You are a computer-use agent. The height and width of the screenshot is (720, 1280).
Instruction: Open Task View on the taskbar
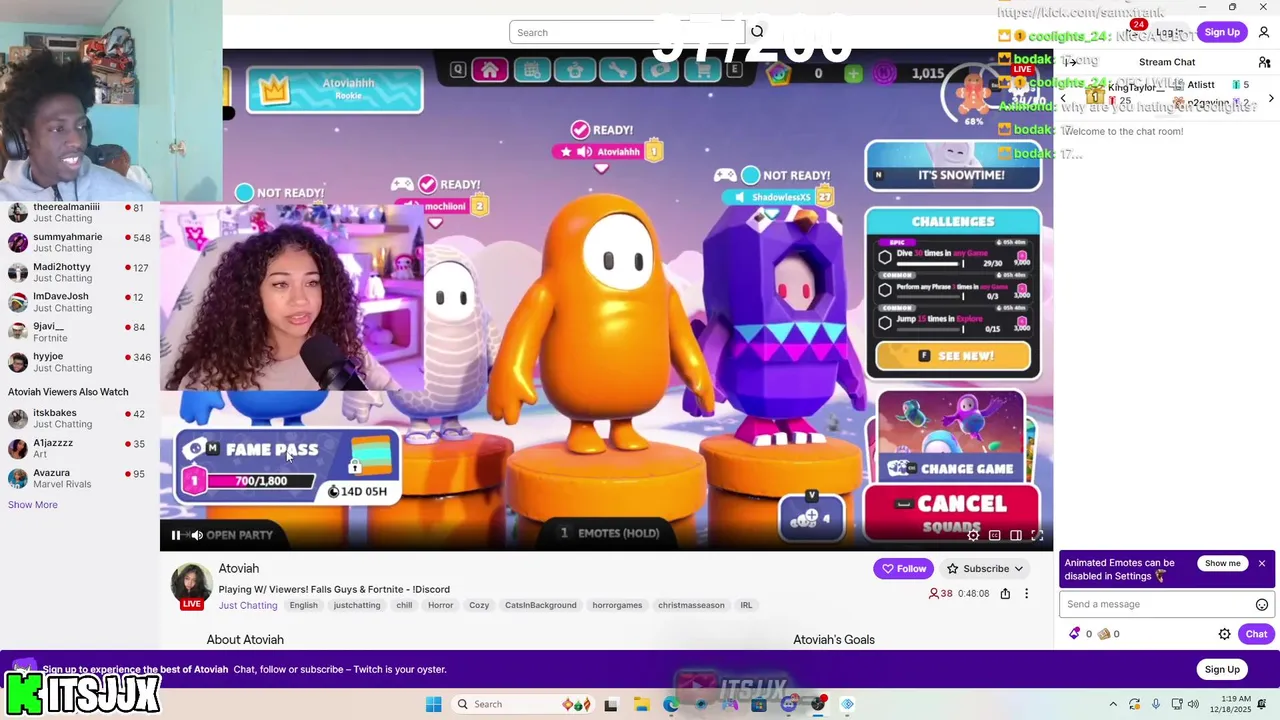pyautogui.click(x=611, y=704)
